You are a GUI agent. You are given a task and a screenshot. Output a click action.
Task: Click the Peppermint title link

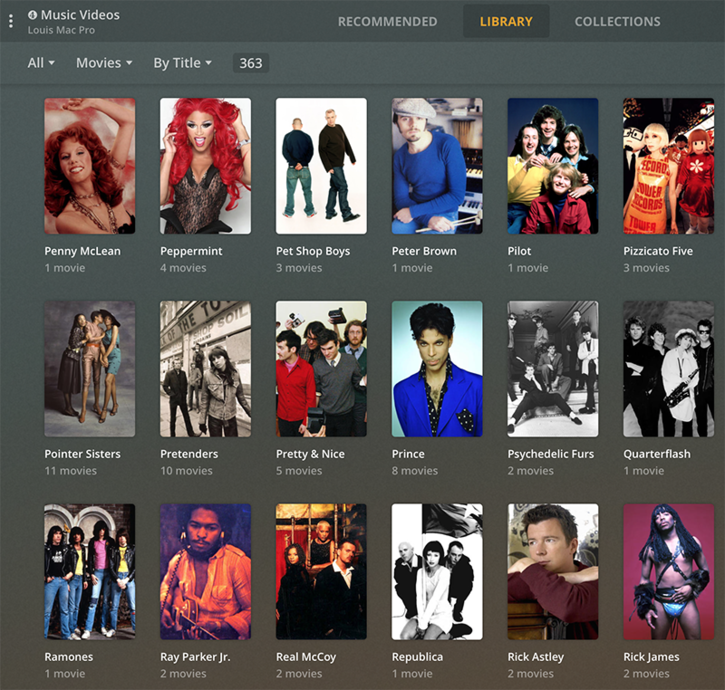point(191,252)
